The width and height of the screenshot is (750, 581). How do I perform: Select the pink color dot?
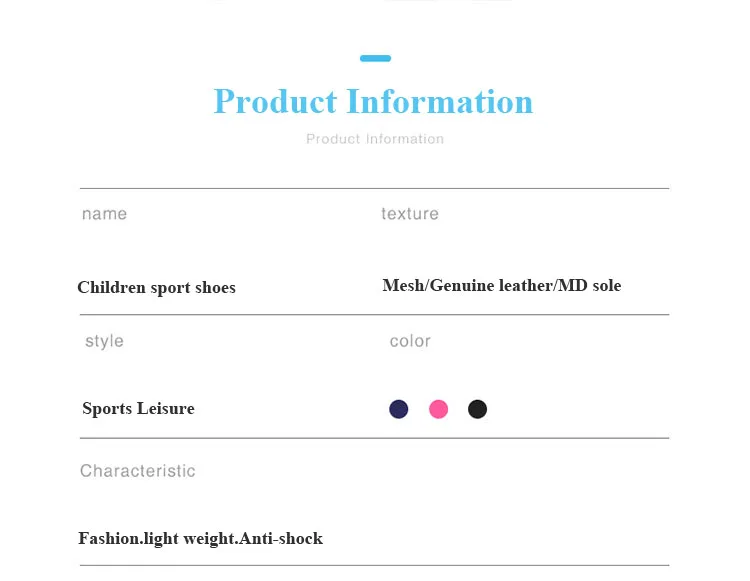438,409
